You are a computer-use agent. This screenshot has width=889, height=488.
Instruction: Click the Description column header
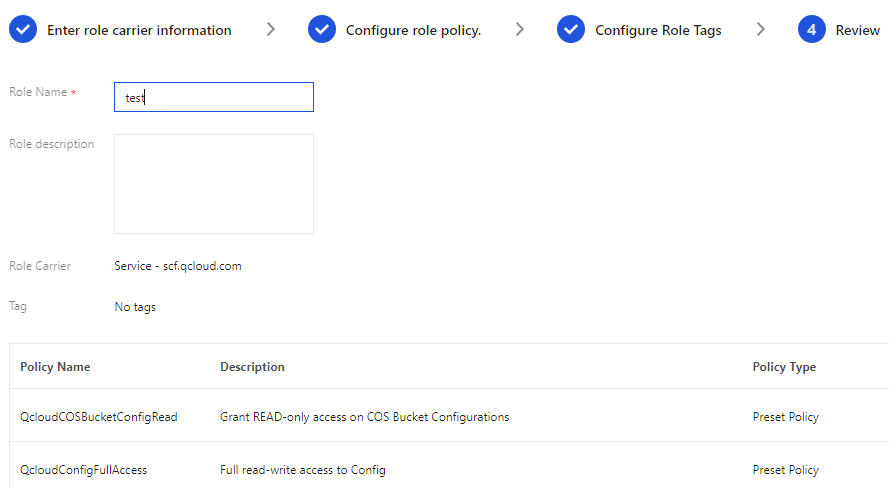pos(252,367)
